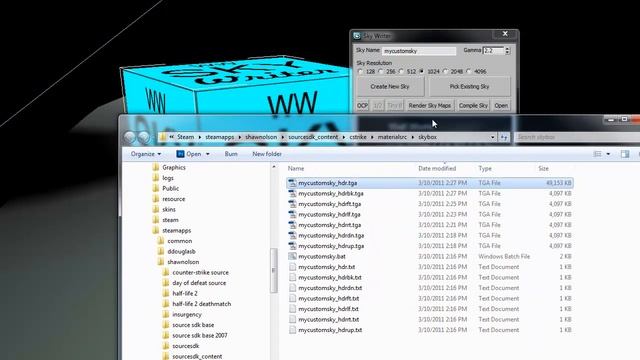Click the insurgency folder icon
Viewport: 640px width, 360px height.
(166, 314)
